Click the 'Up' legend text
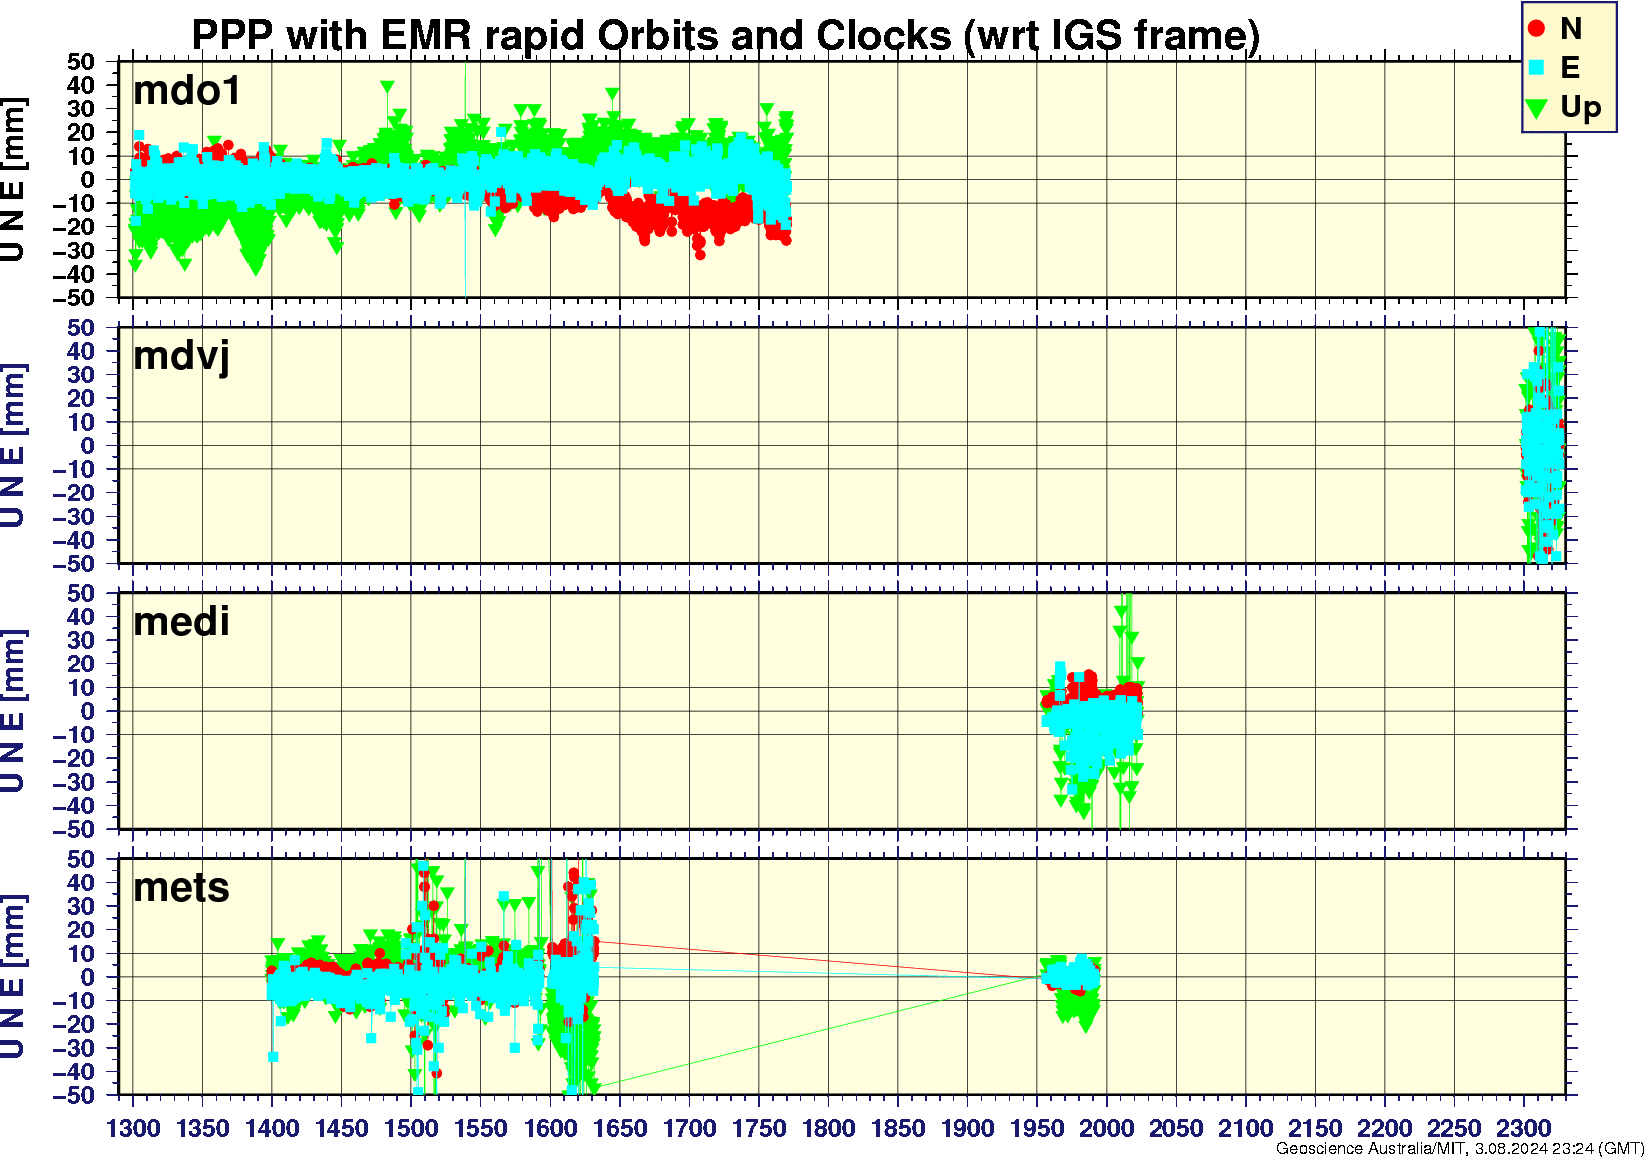 coord(1581,107)
